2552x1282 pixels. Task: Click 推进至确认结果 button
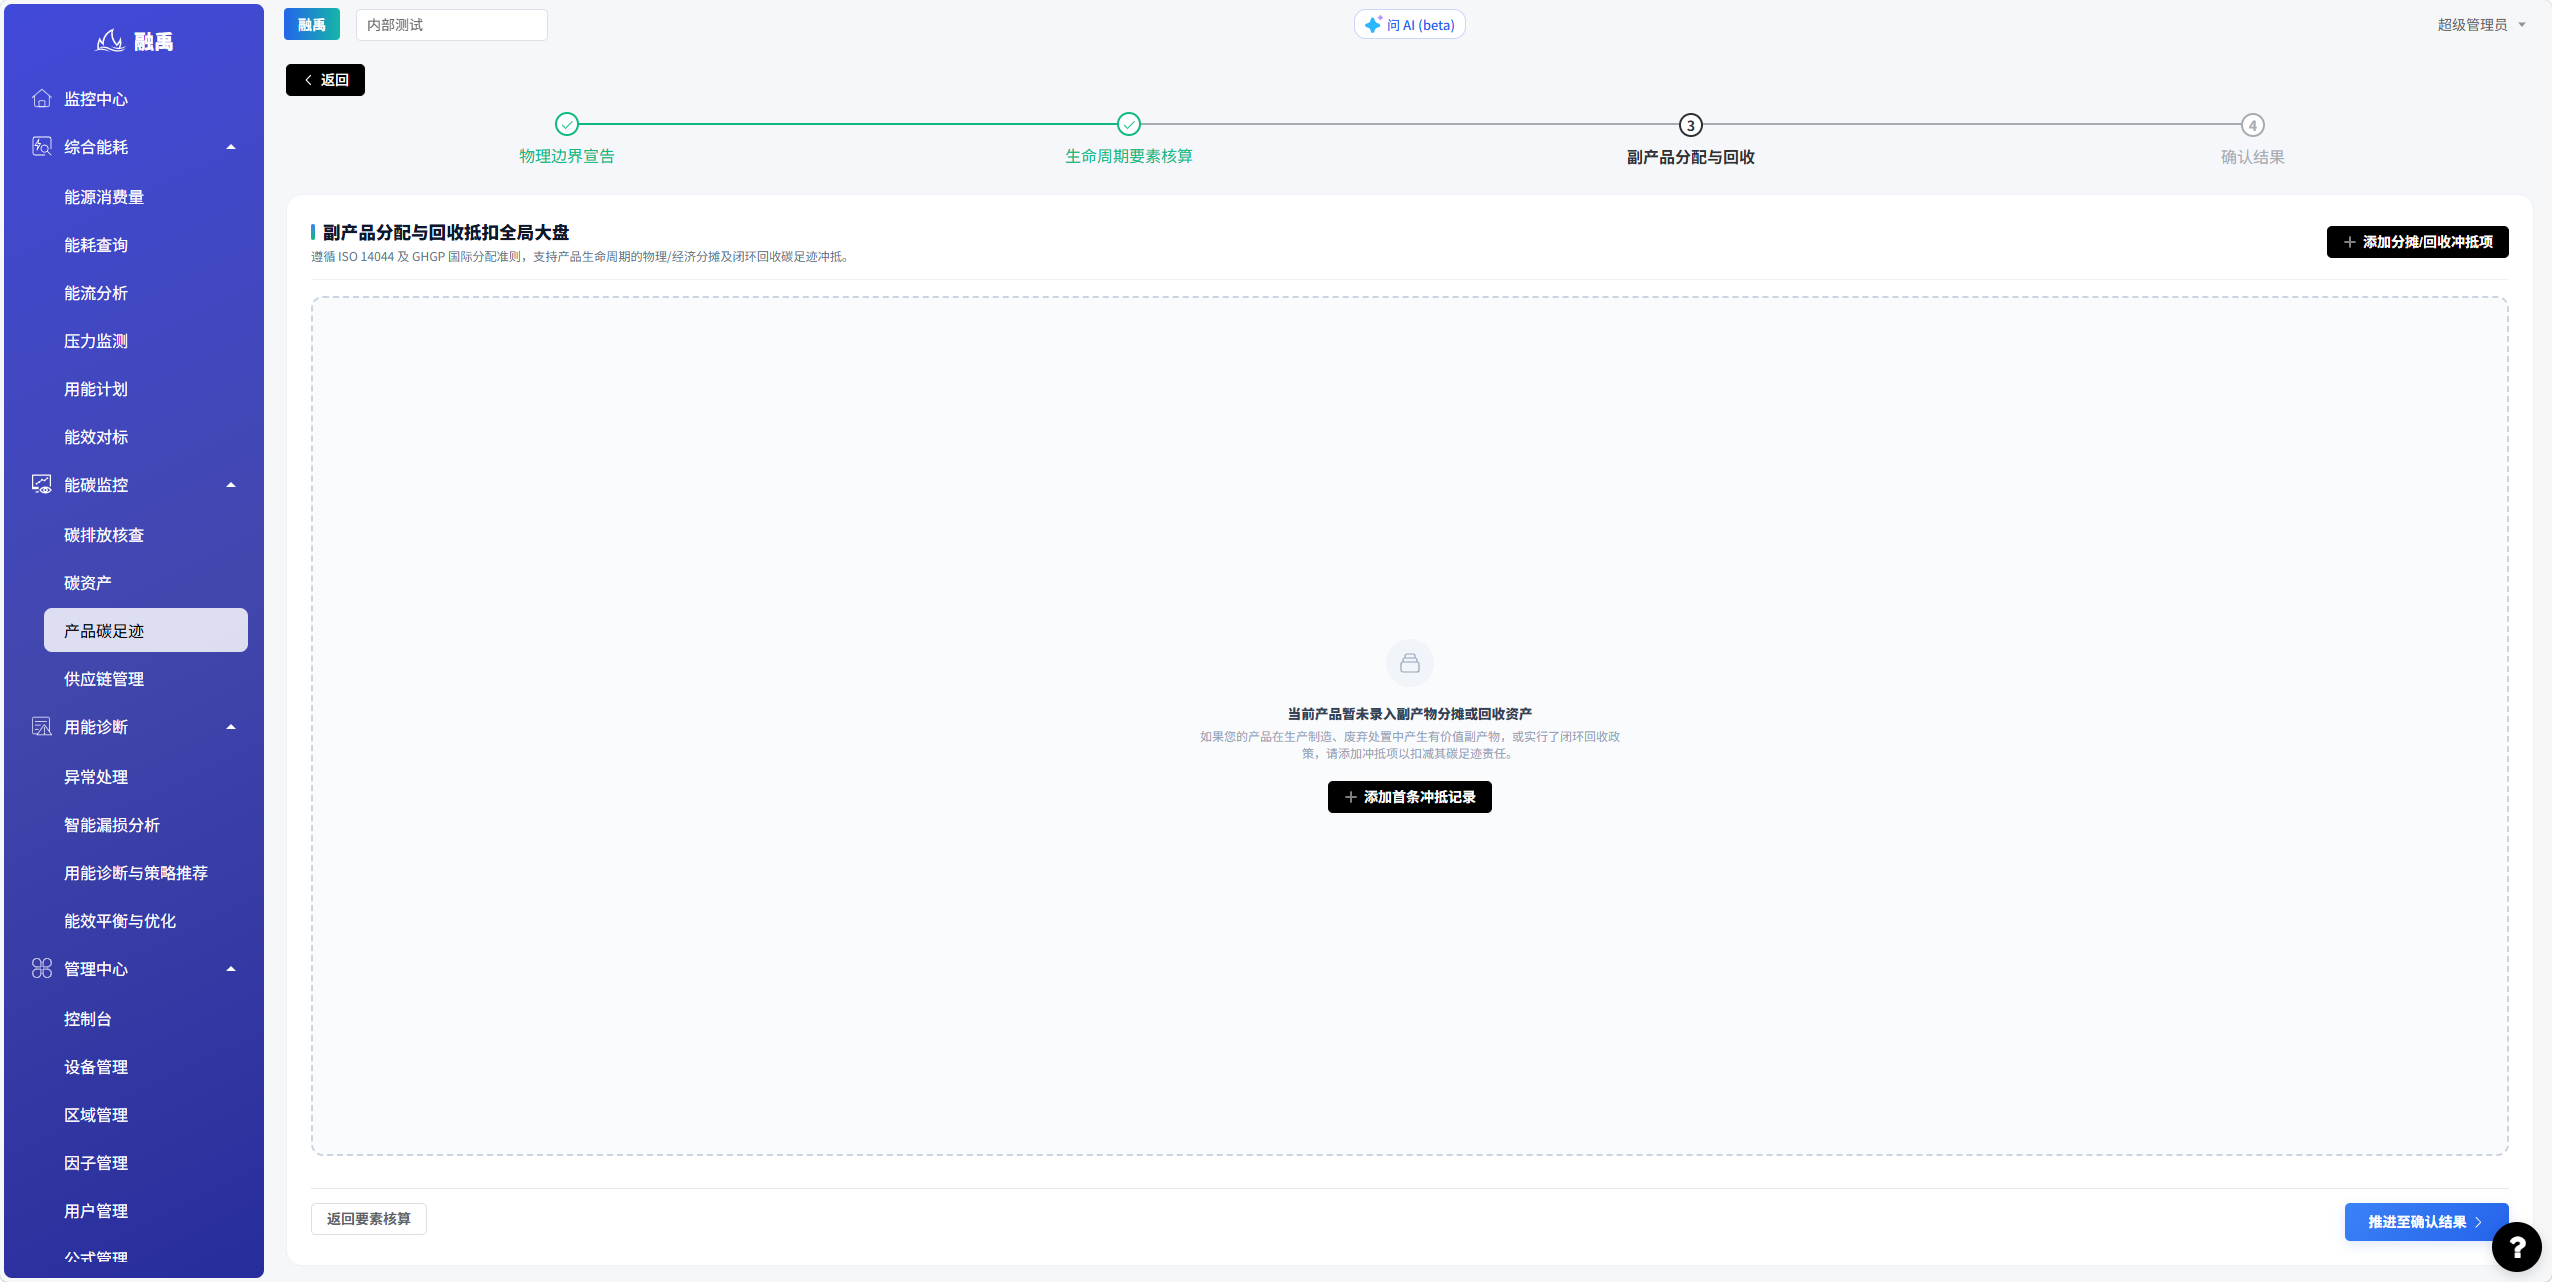coord(2426,1222)
